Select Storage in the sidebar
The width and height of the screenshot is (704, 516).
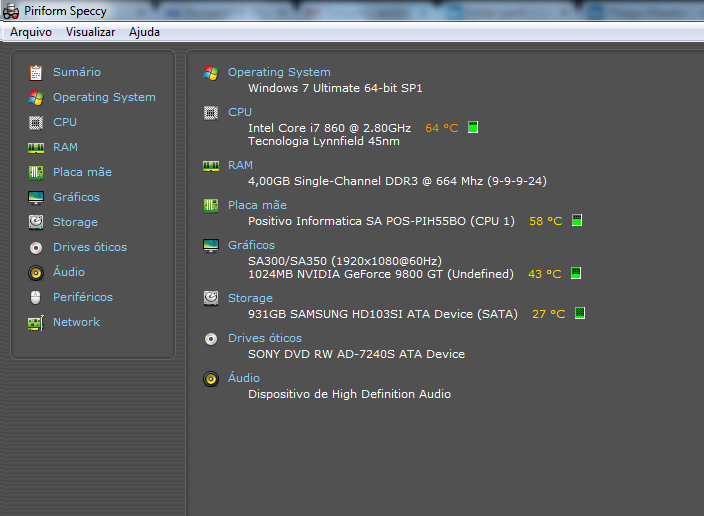click(x=75, y=222)
